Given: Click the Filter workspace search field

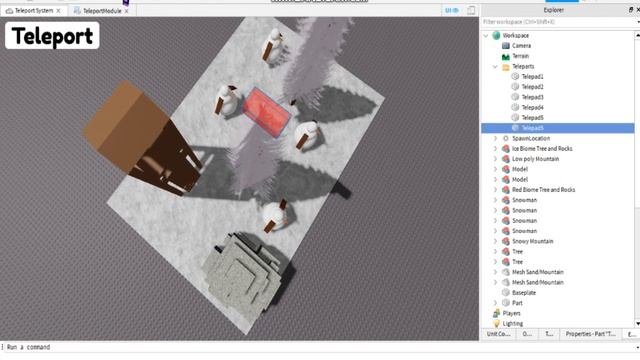Looking at the screenshot, I should click(558, 22).
